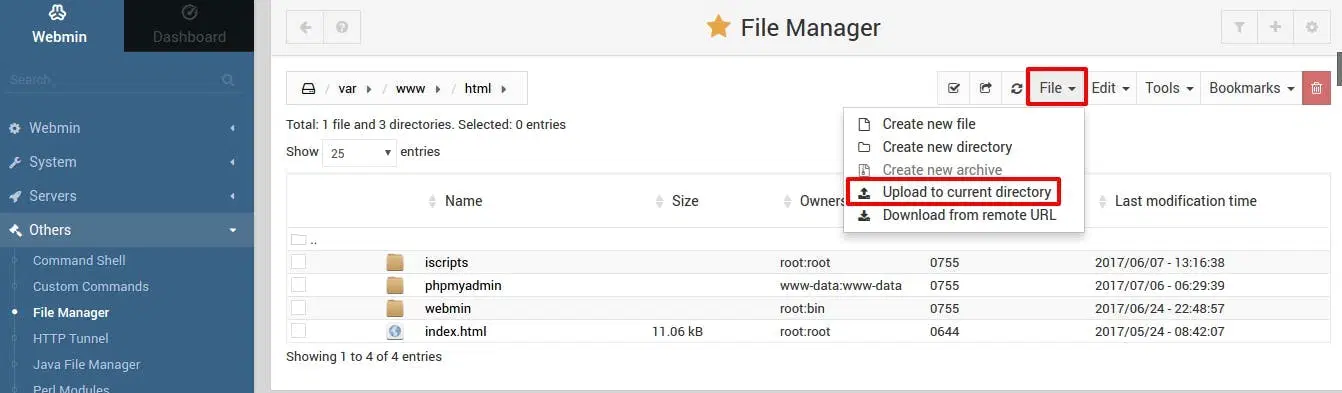Click the iscripts folder icon
Image resolution: width=1342 pixels, height=393 pixels.
coord(395,263)
